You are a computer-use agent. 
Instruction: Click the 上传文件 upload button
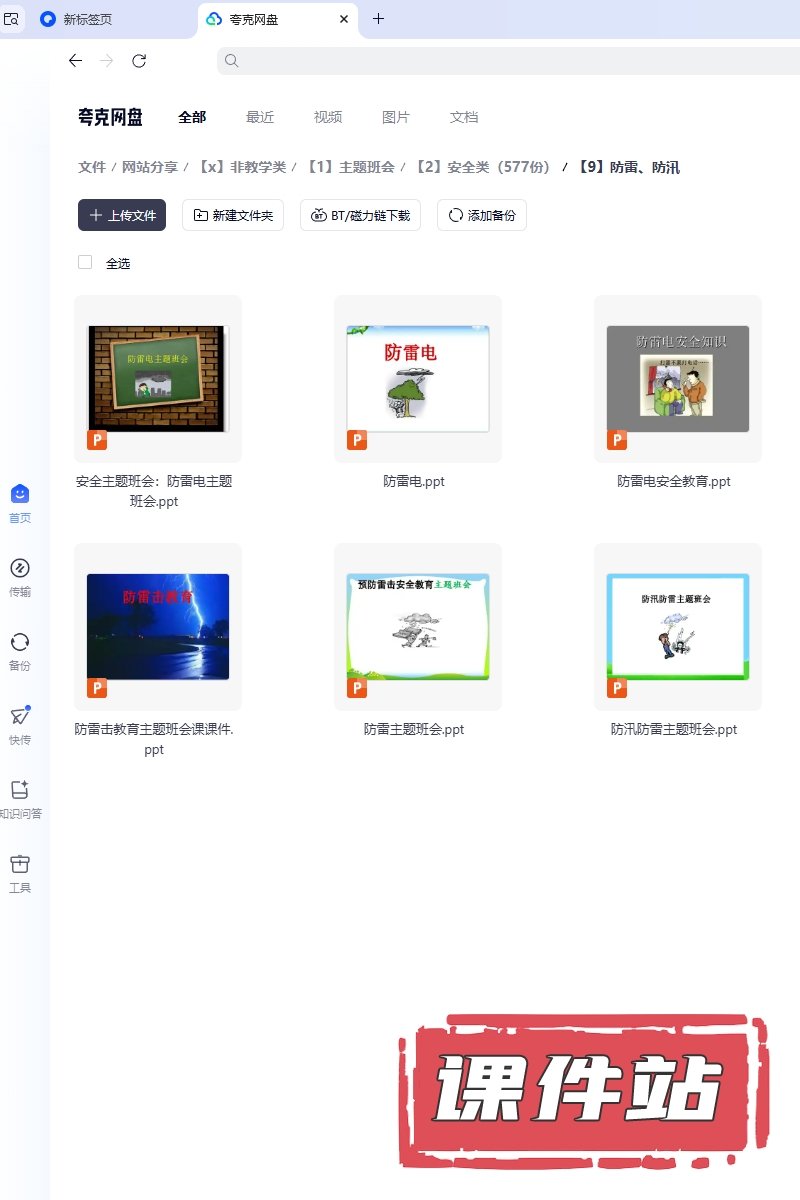point(122,215)
